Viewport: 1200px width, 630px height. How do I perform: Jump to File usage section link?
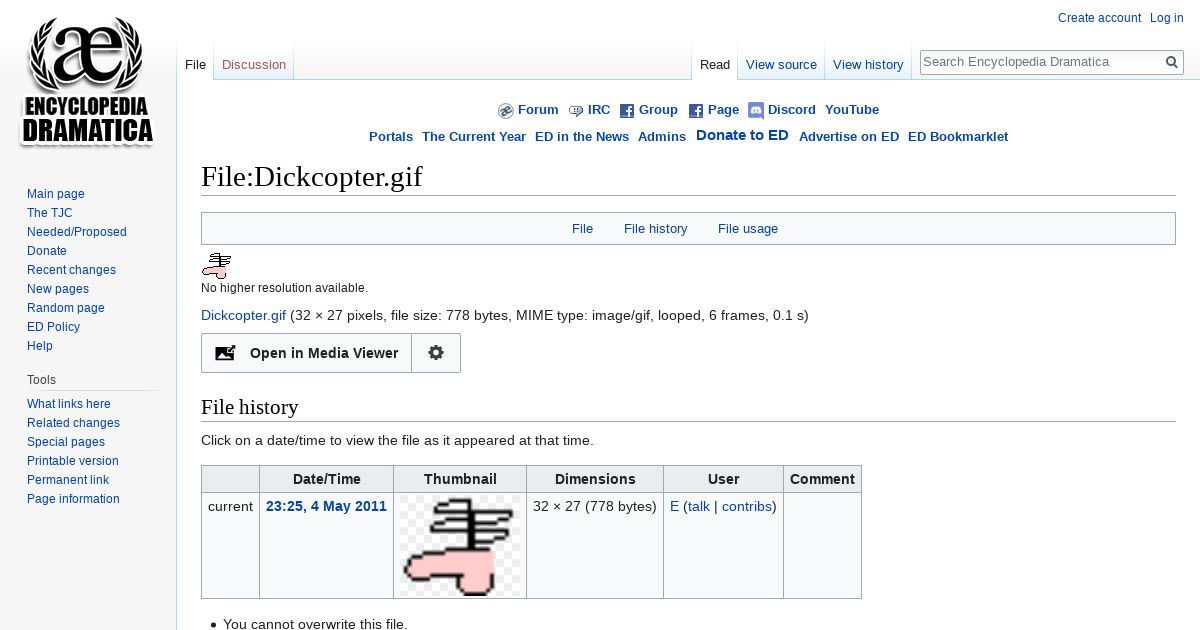click(748, 229)
